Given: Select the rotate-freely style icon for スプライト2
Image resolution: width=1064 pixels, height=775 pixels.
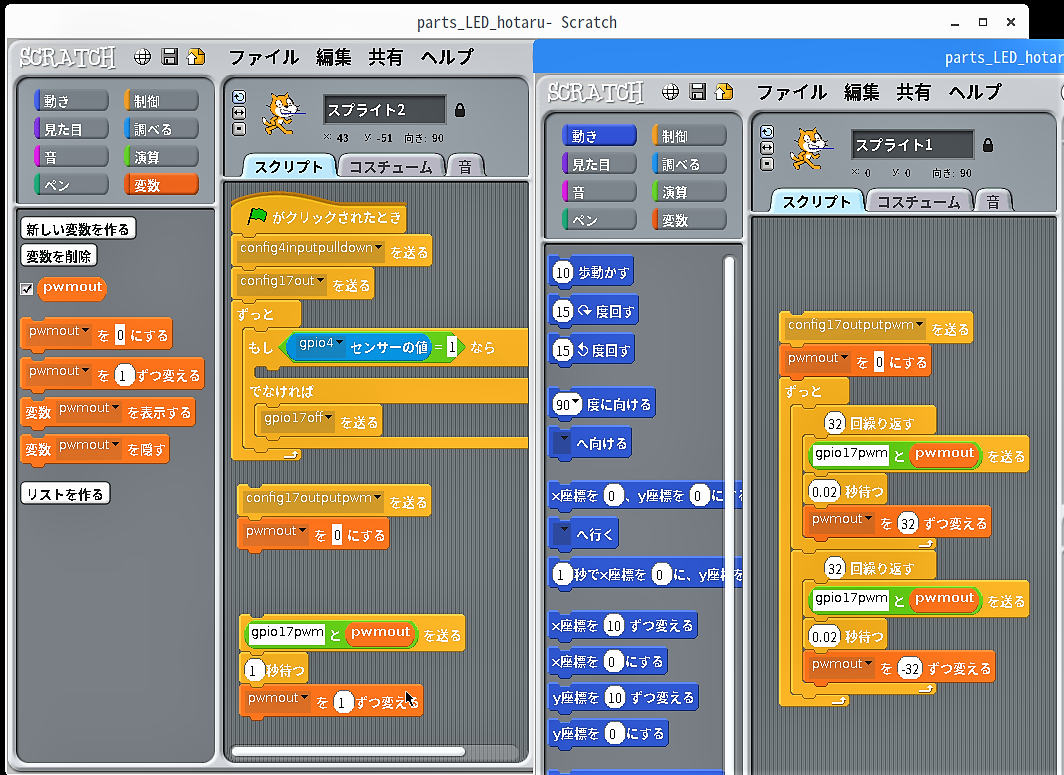Looking at the screenshot, I should click(239, 97).
